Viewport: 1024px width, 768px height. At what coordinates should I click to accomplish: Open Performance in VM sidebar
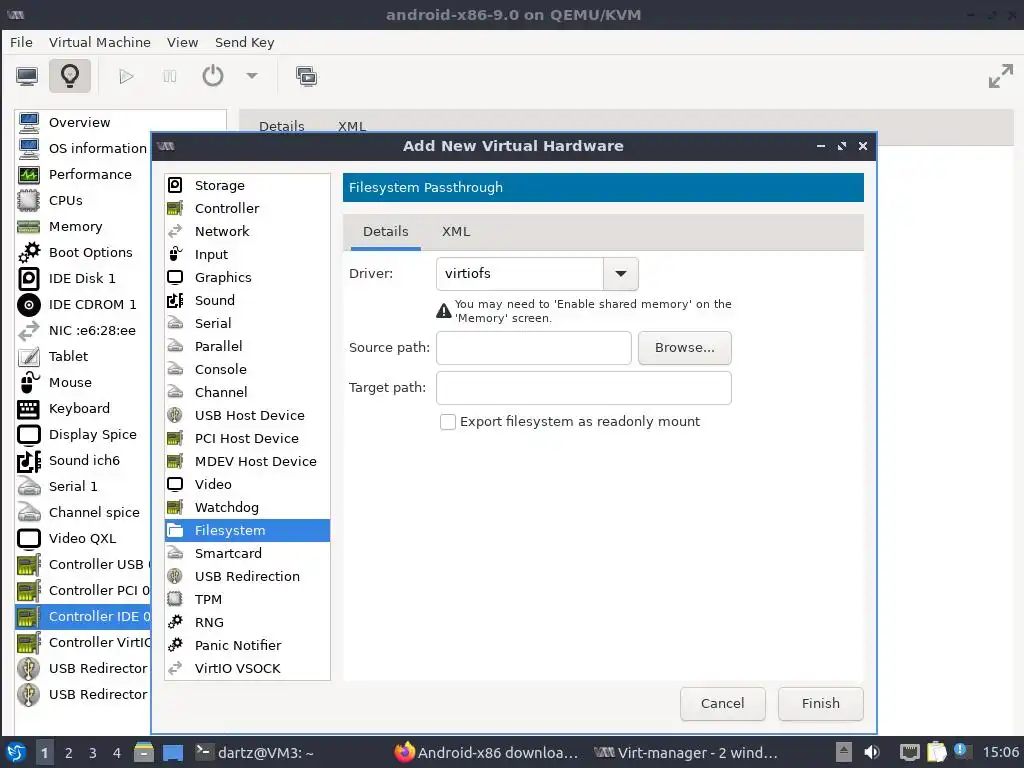(x=83, y=174)
